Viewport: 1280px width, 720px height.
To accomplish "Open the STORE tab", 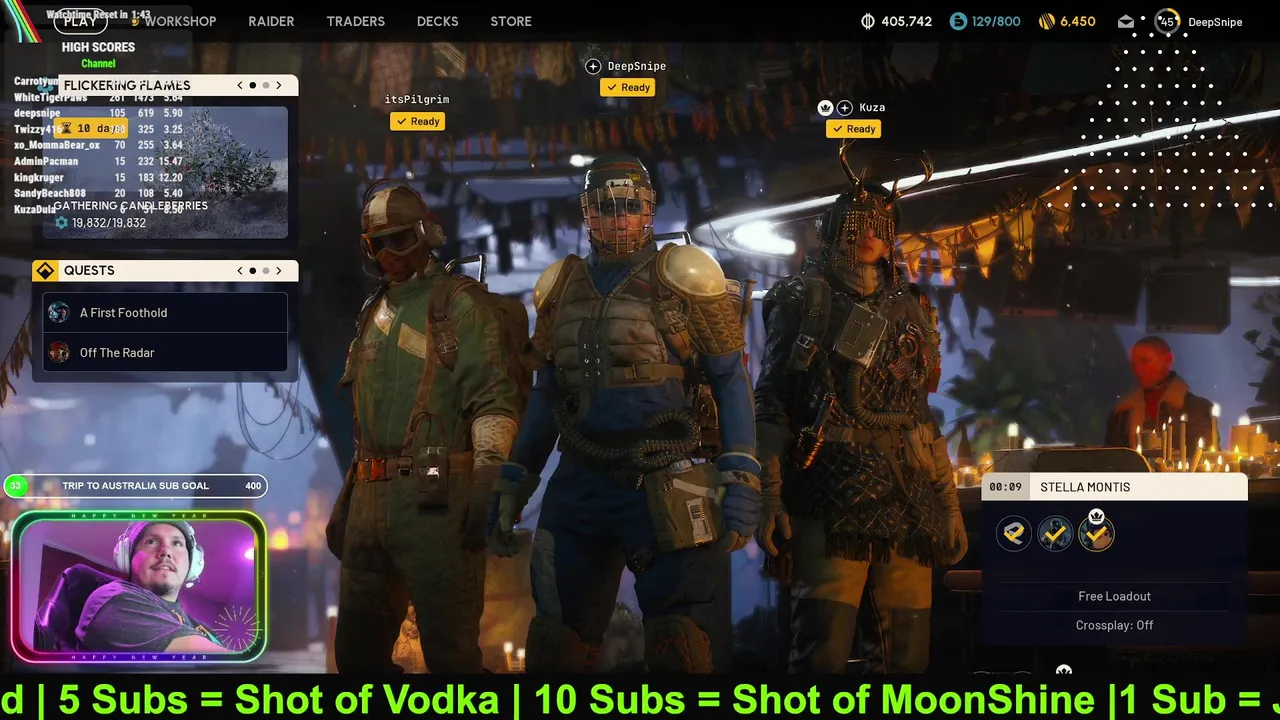I will coord(511,21).
